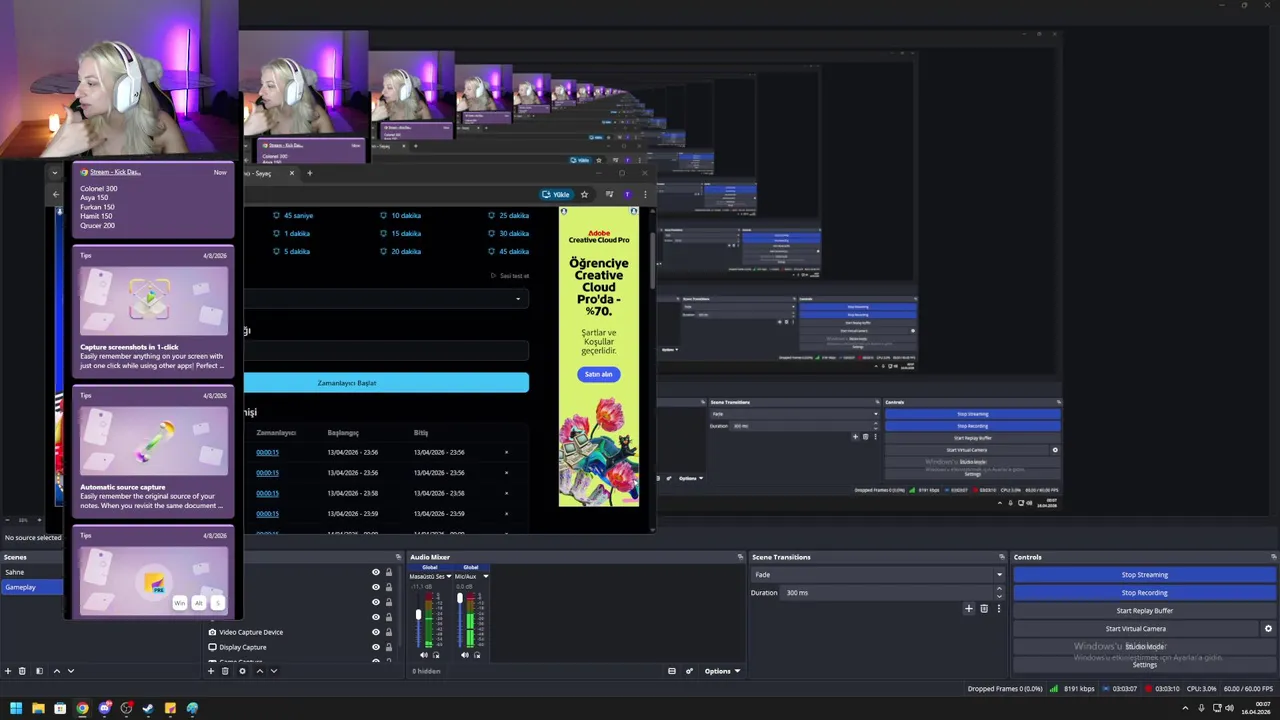
Task: Mute Masaüstü Ses speaker icon
Action: [x=424, y=655]
